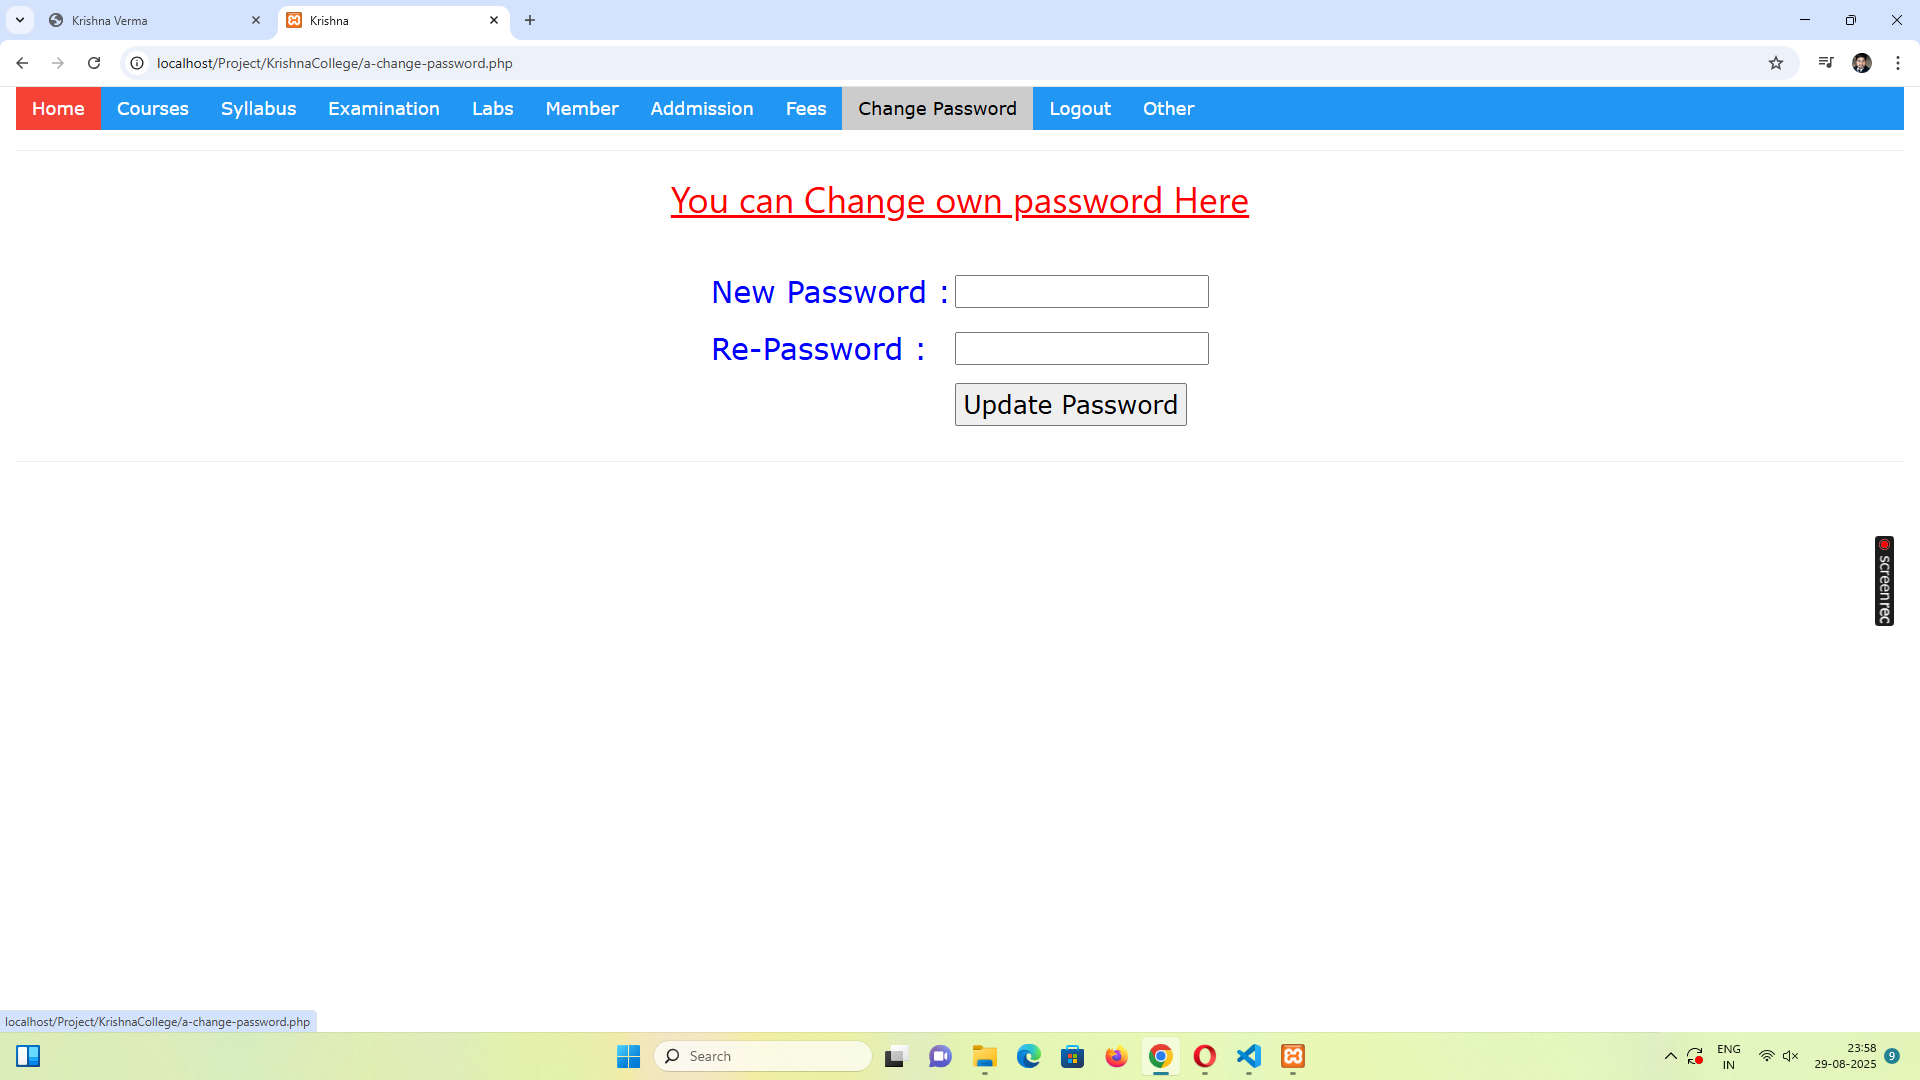This screenshot has height=1080, width=1920.
Task: Click the Update Password button
Action: [x=1070, y=405]
